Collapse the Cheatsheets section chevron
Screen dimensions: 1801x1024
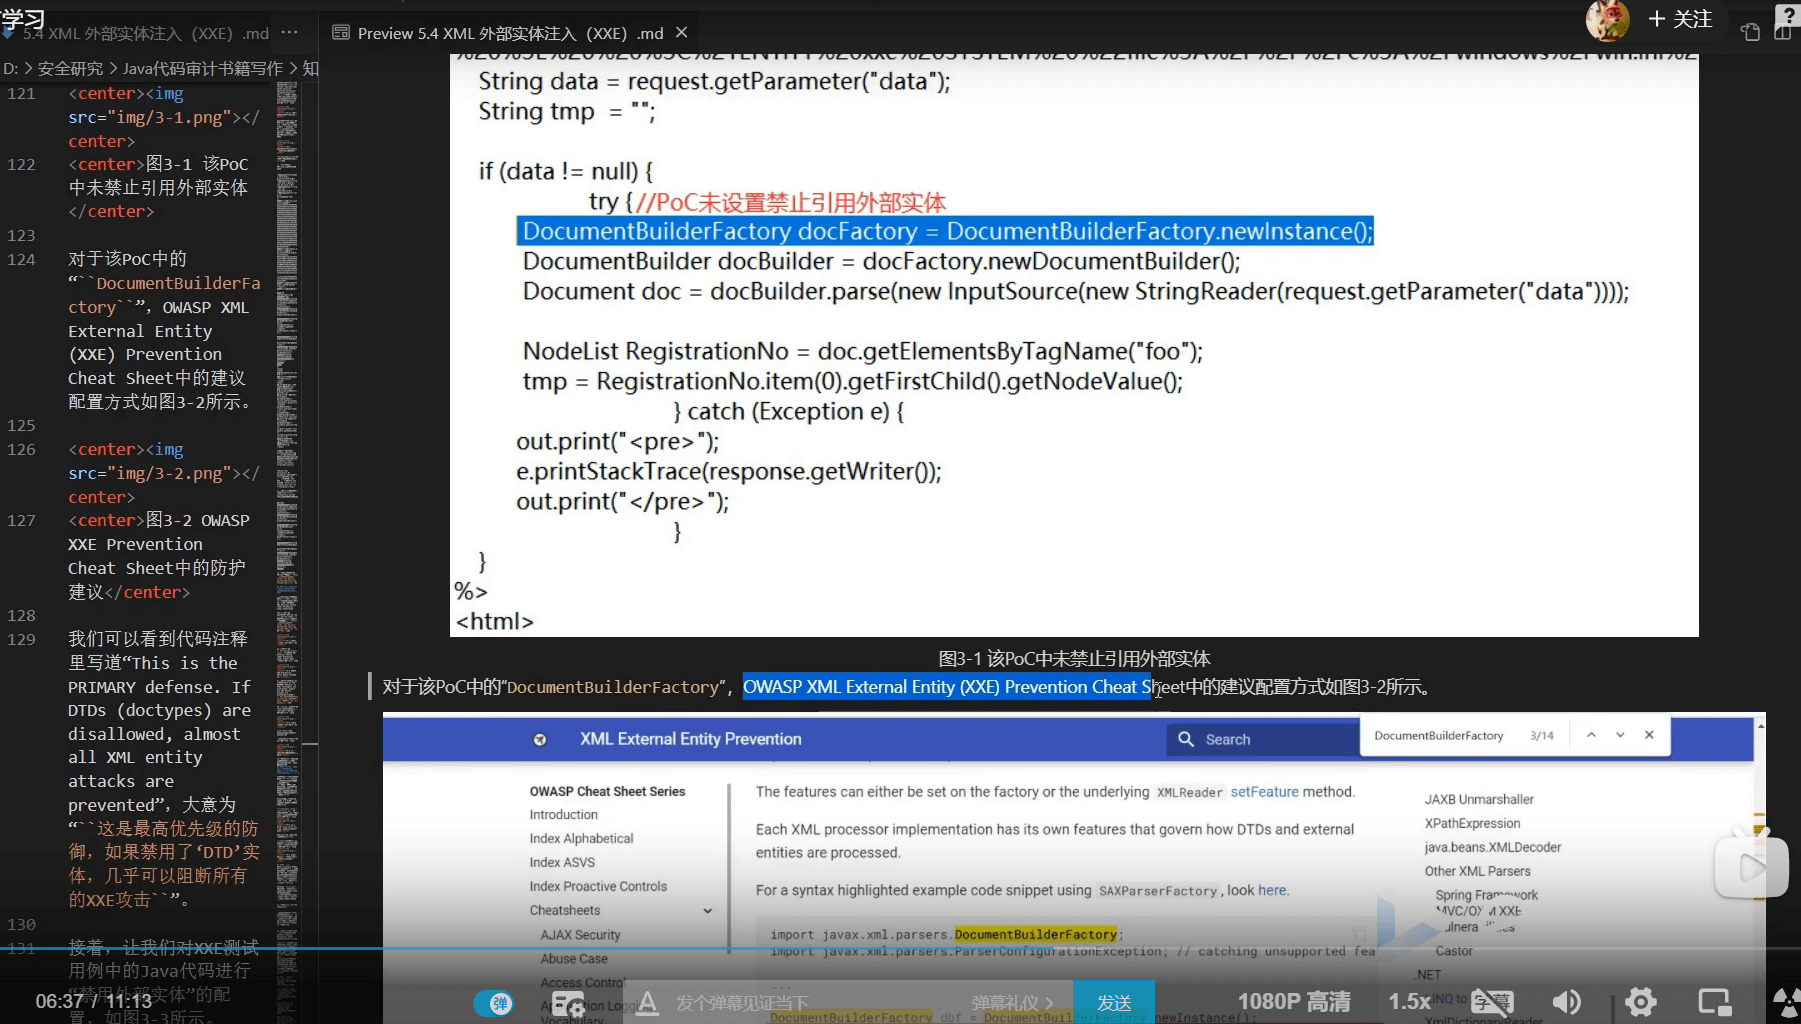pos(707,911)
